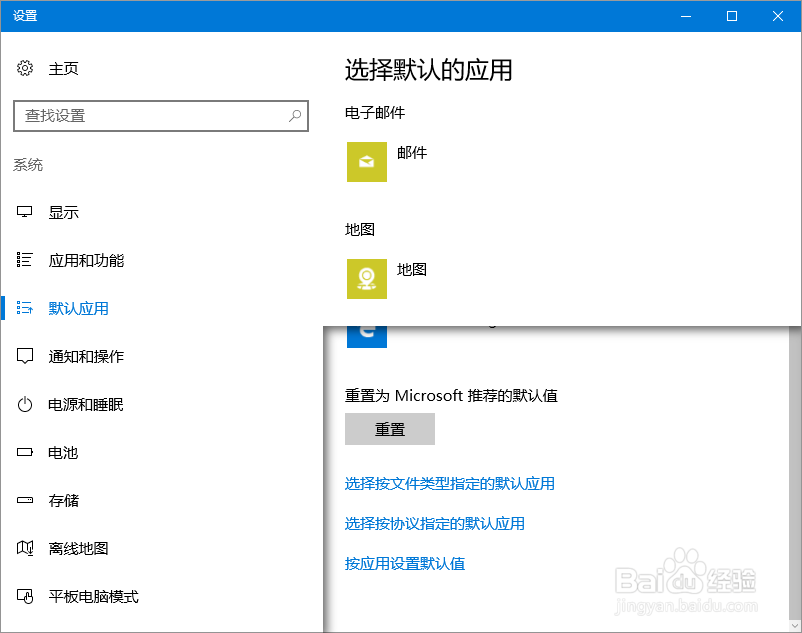Select the 电源和睡眠 power icon
Image resolution: width=802 pixels, height=633 pixels.
[x=24, y=404]
